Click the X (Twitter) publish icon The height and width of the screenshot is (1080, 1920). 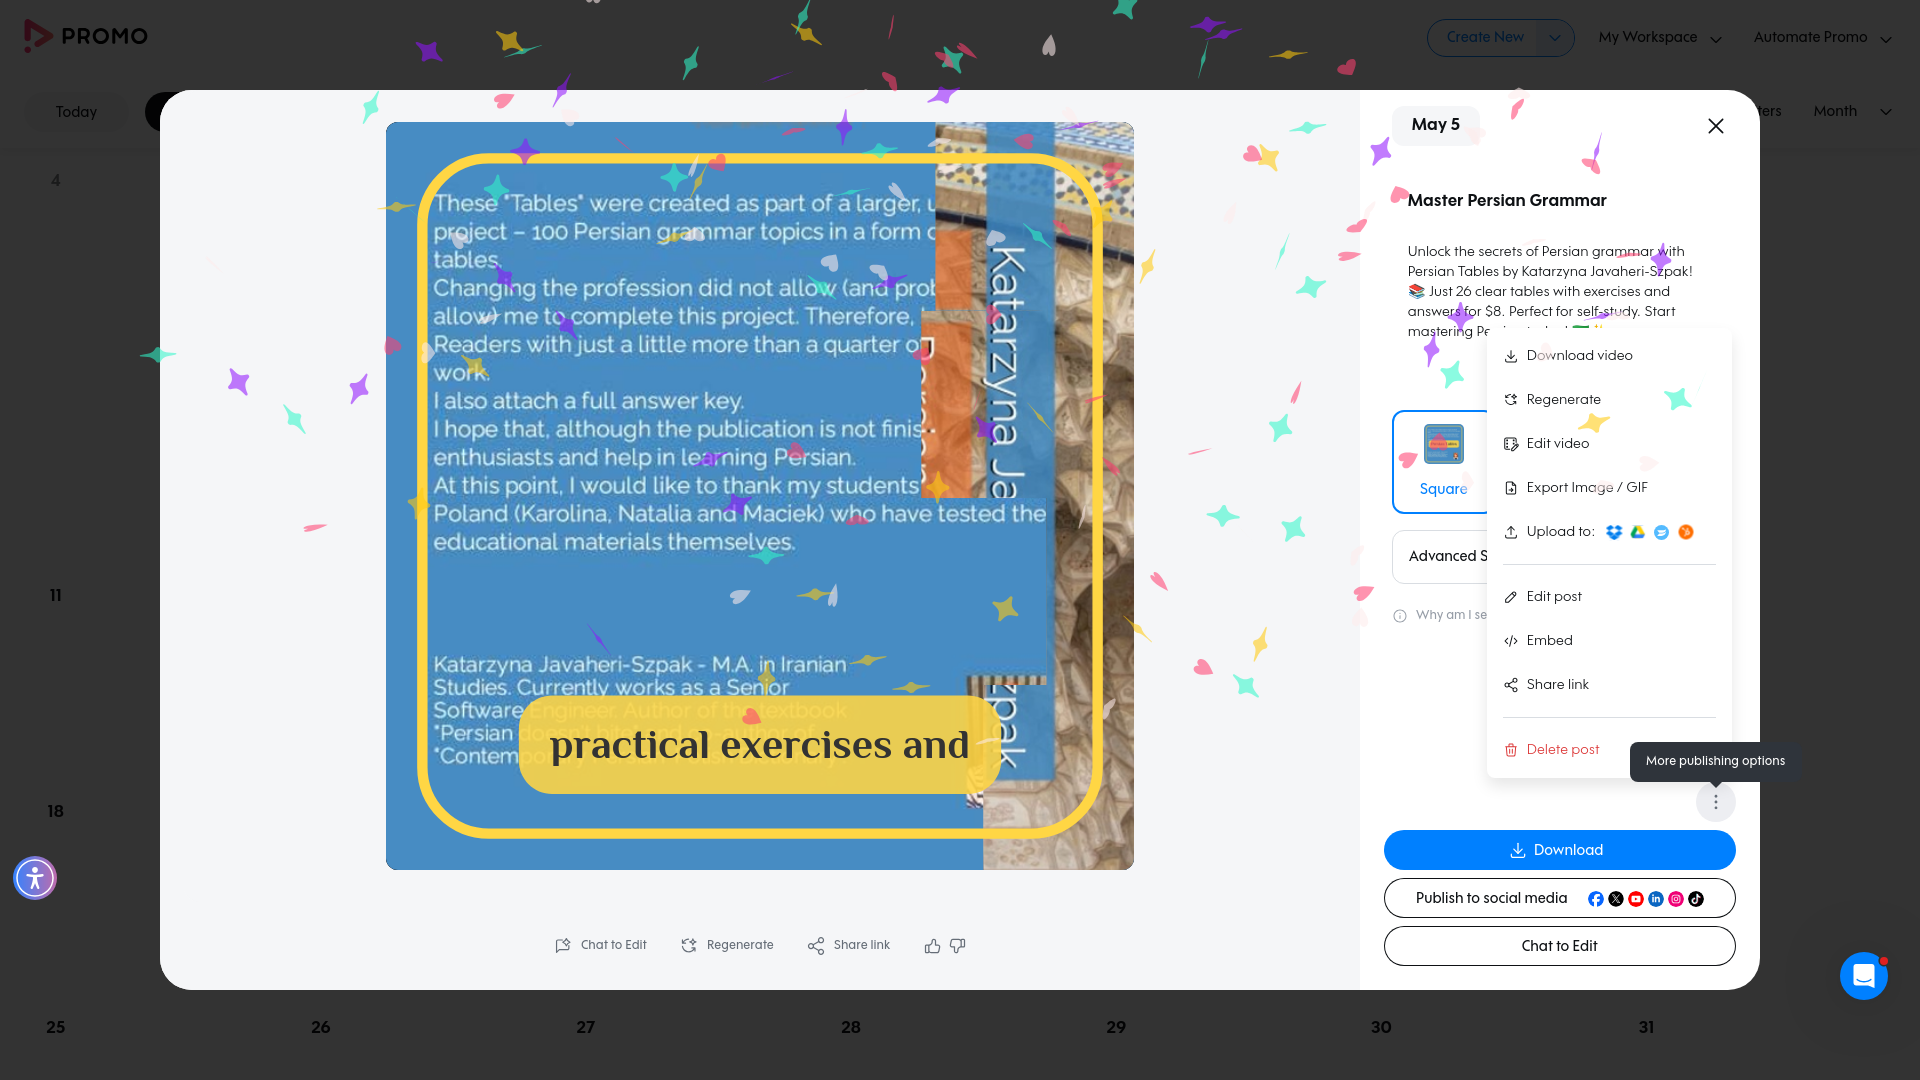pyautogui.click(x=1616, y=899)
